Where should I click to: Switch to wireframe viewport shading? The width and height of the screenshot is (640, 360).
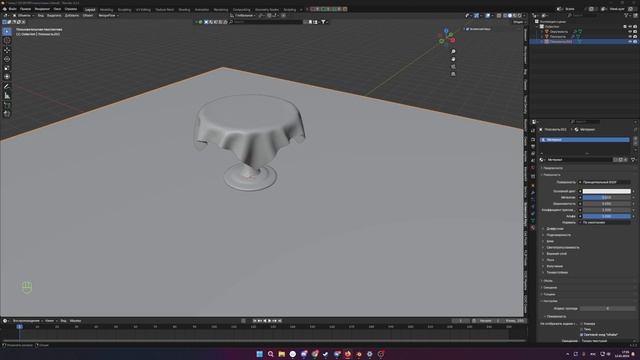pyautogui.click(x=505, y=16)
